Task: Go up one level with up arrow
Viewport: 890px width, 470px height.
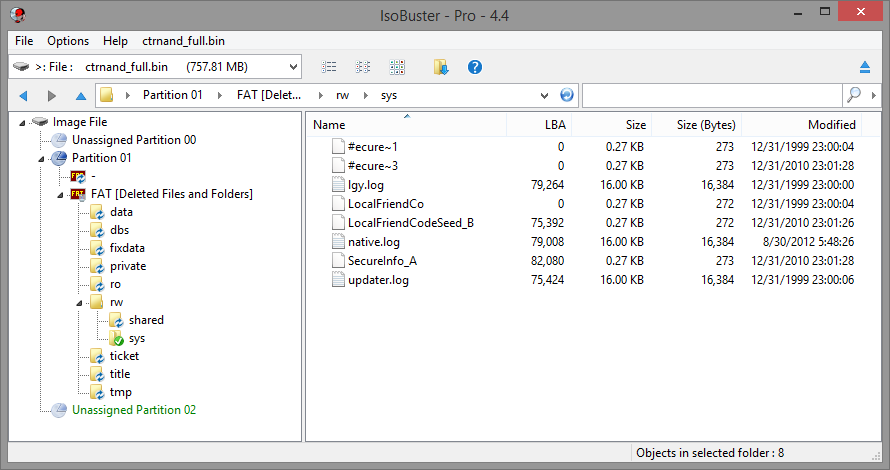Action: pyautogui.click(x=81, y=96)
